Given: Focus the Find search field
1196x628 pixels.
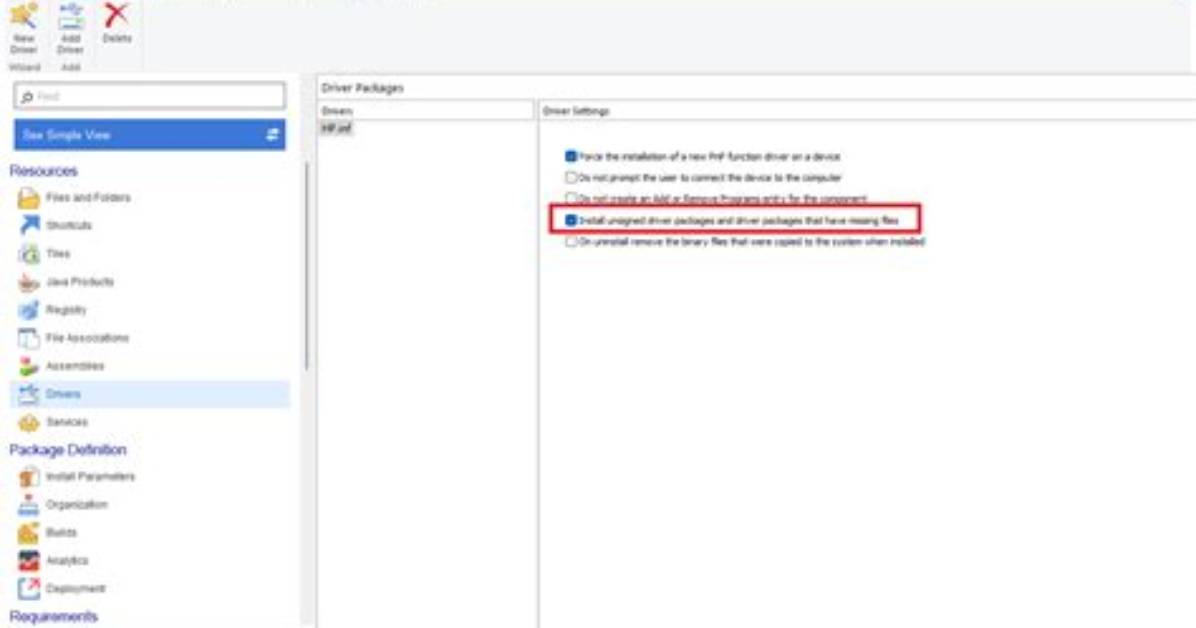Looking at the screenshot, I should pos(150,96).
